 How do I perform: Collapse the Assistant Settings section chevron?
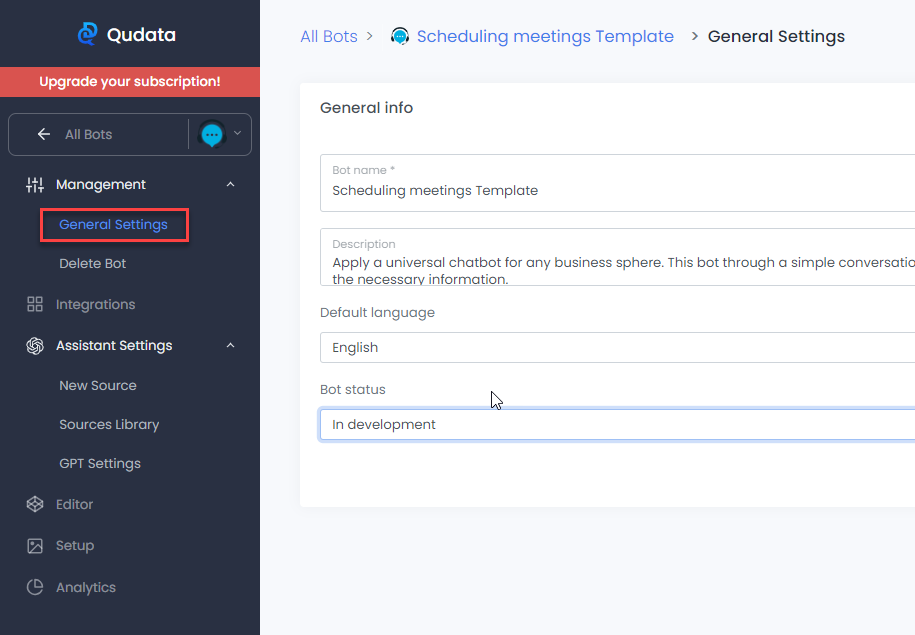(x=231, y=345)
